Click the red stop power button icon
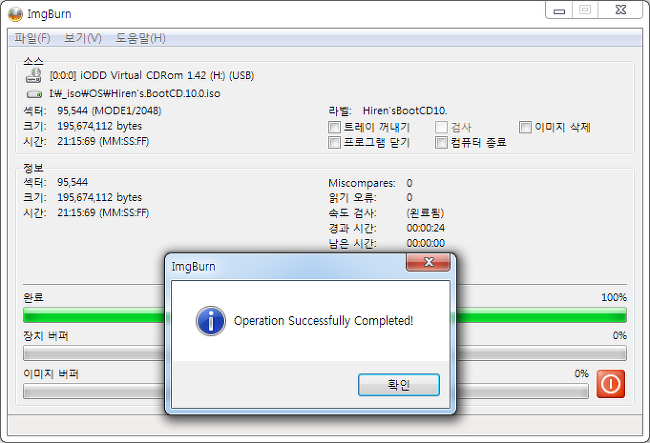650x443 pixels. (611, 384)
